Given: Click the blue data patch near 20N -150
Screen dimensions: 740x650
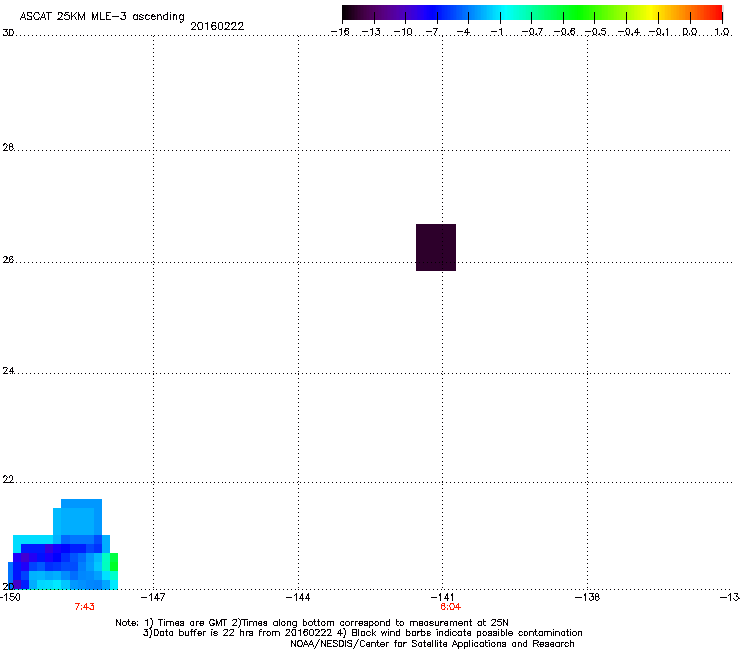Looking at the screenshot, I should point(63,544).
